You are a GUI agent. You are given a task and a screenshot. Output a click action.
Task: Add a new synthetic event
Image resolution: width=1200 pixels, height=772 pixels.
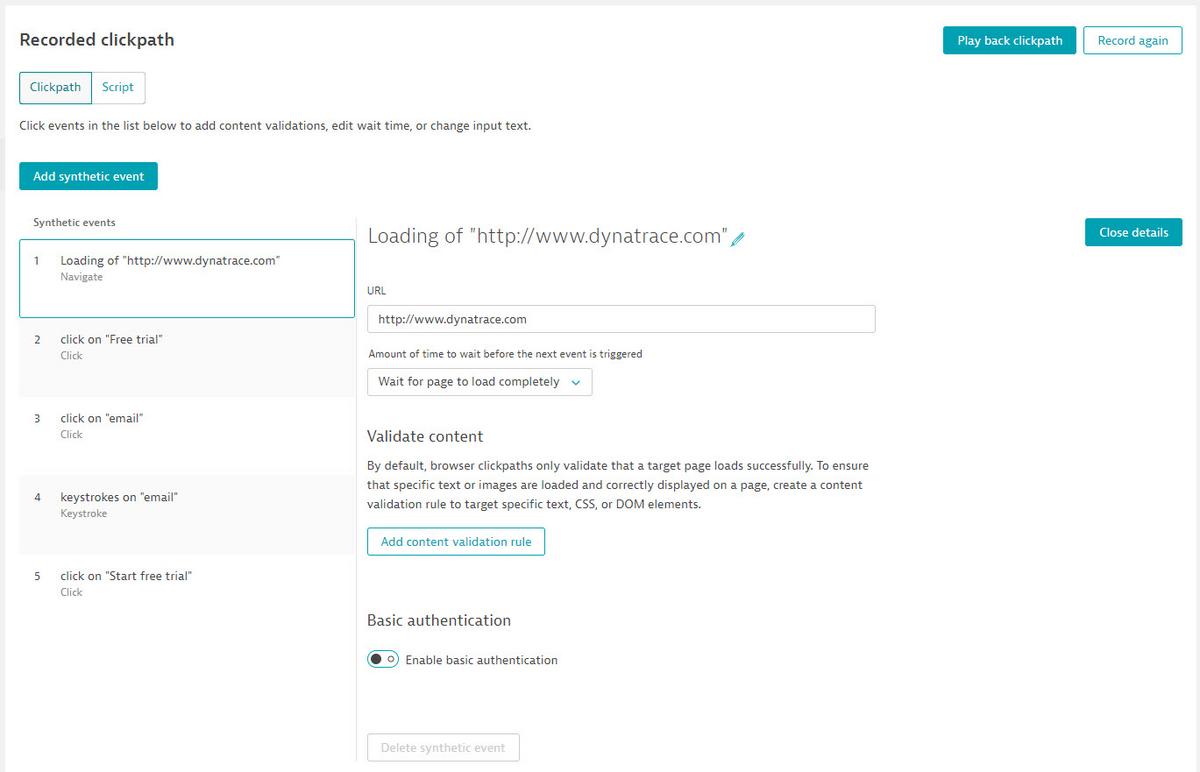pos(88,176)
